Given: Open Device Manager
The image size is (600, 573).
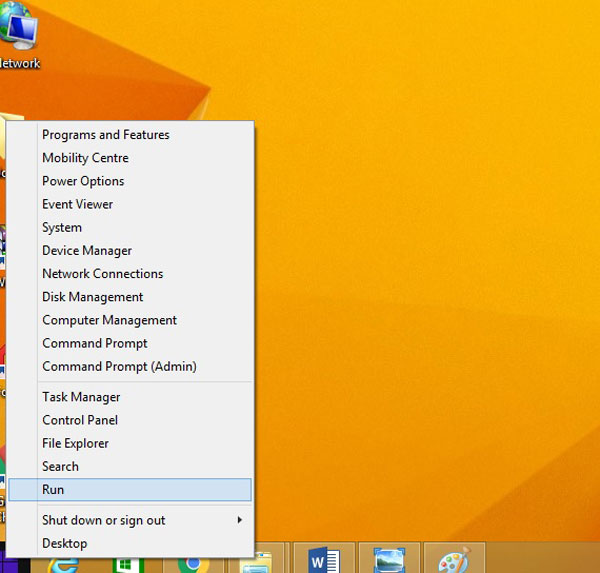Looking at the screenshot, I should [130, 250].
